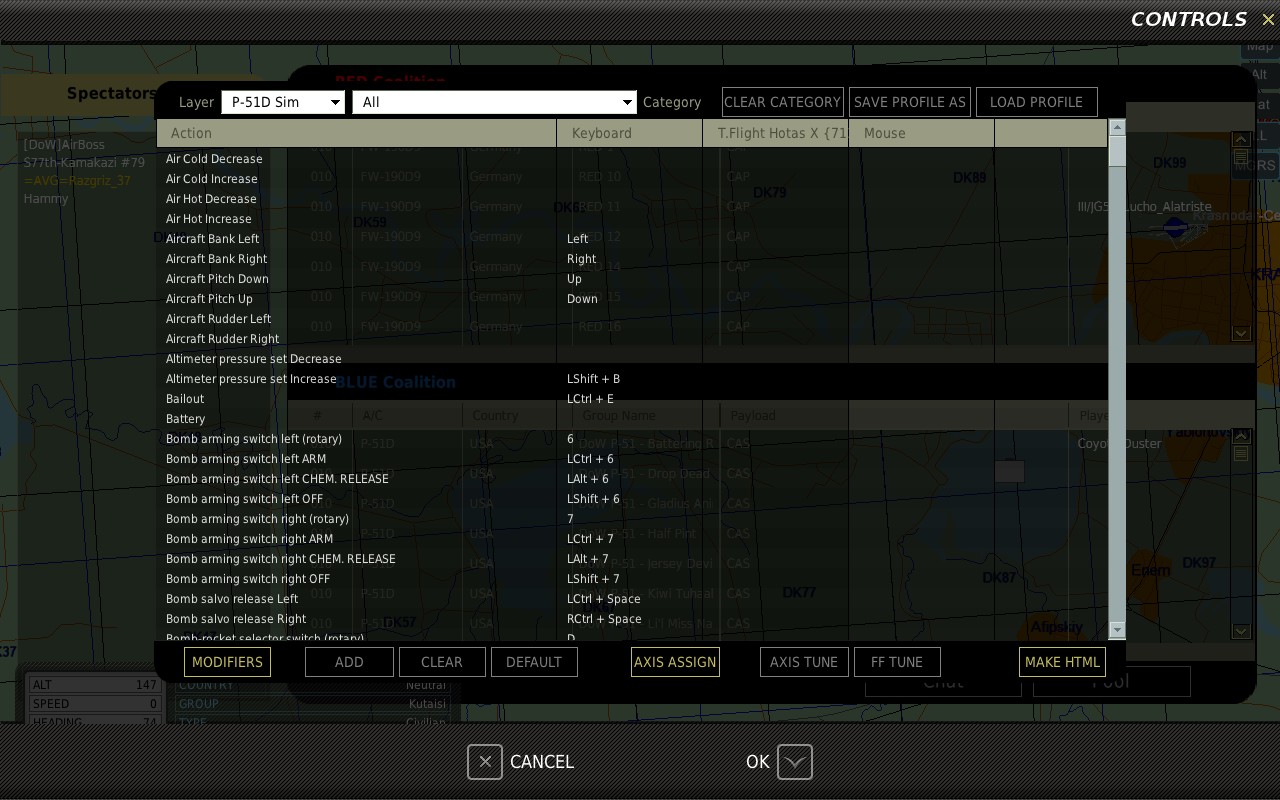Click the OK checkmark icon
1280x800 pixels.
(795, 762)
